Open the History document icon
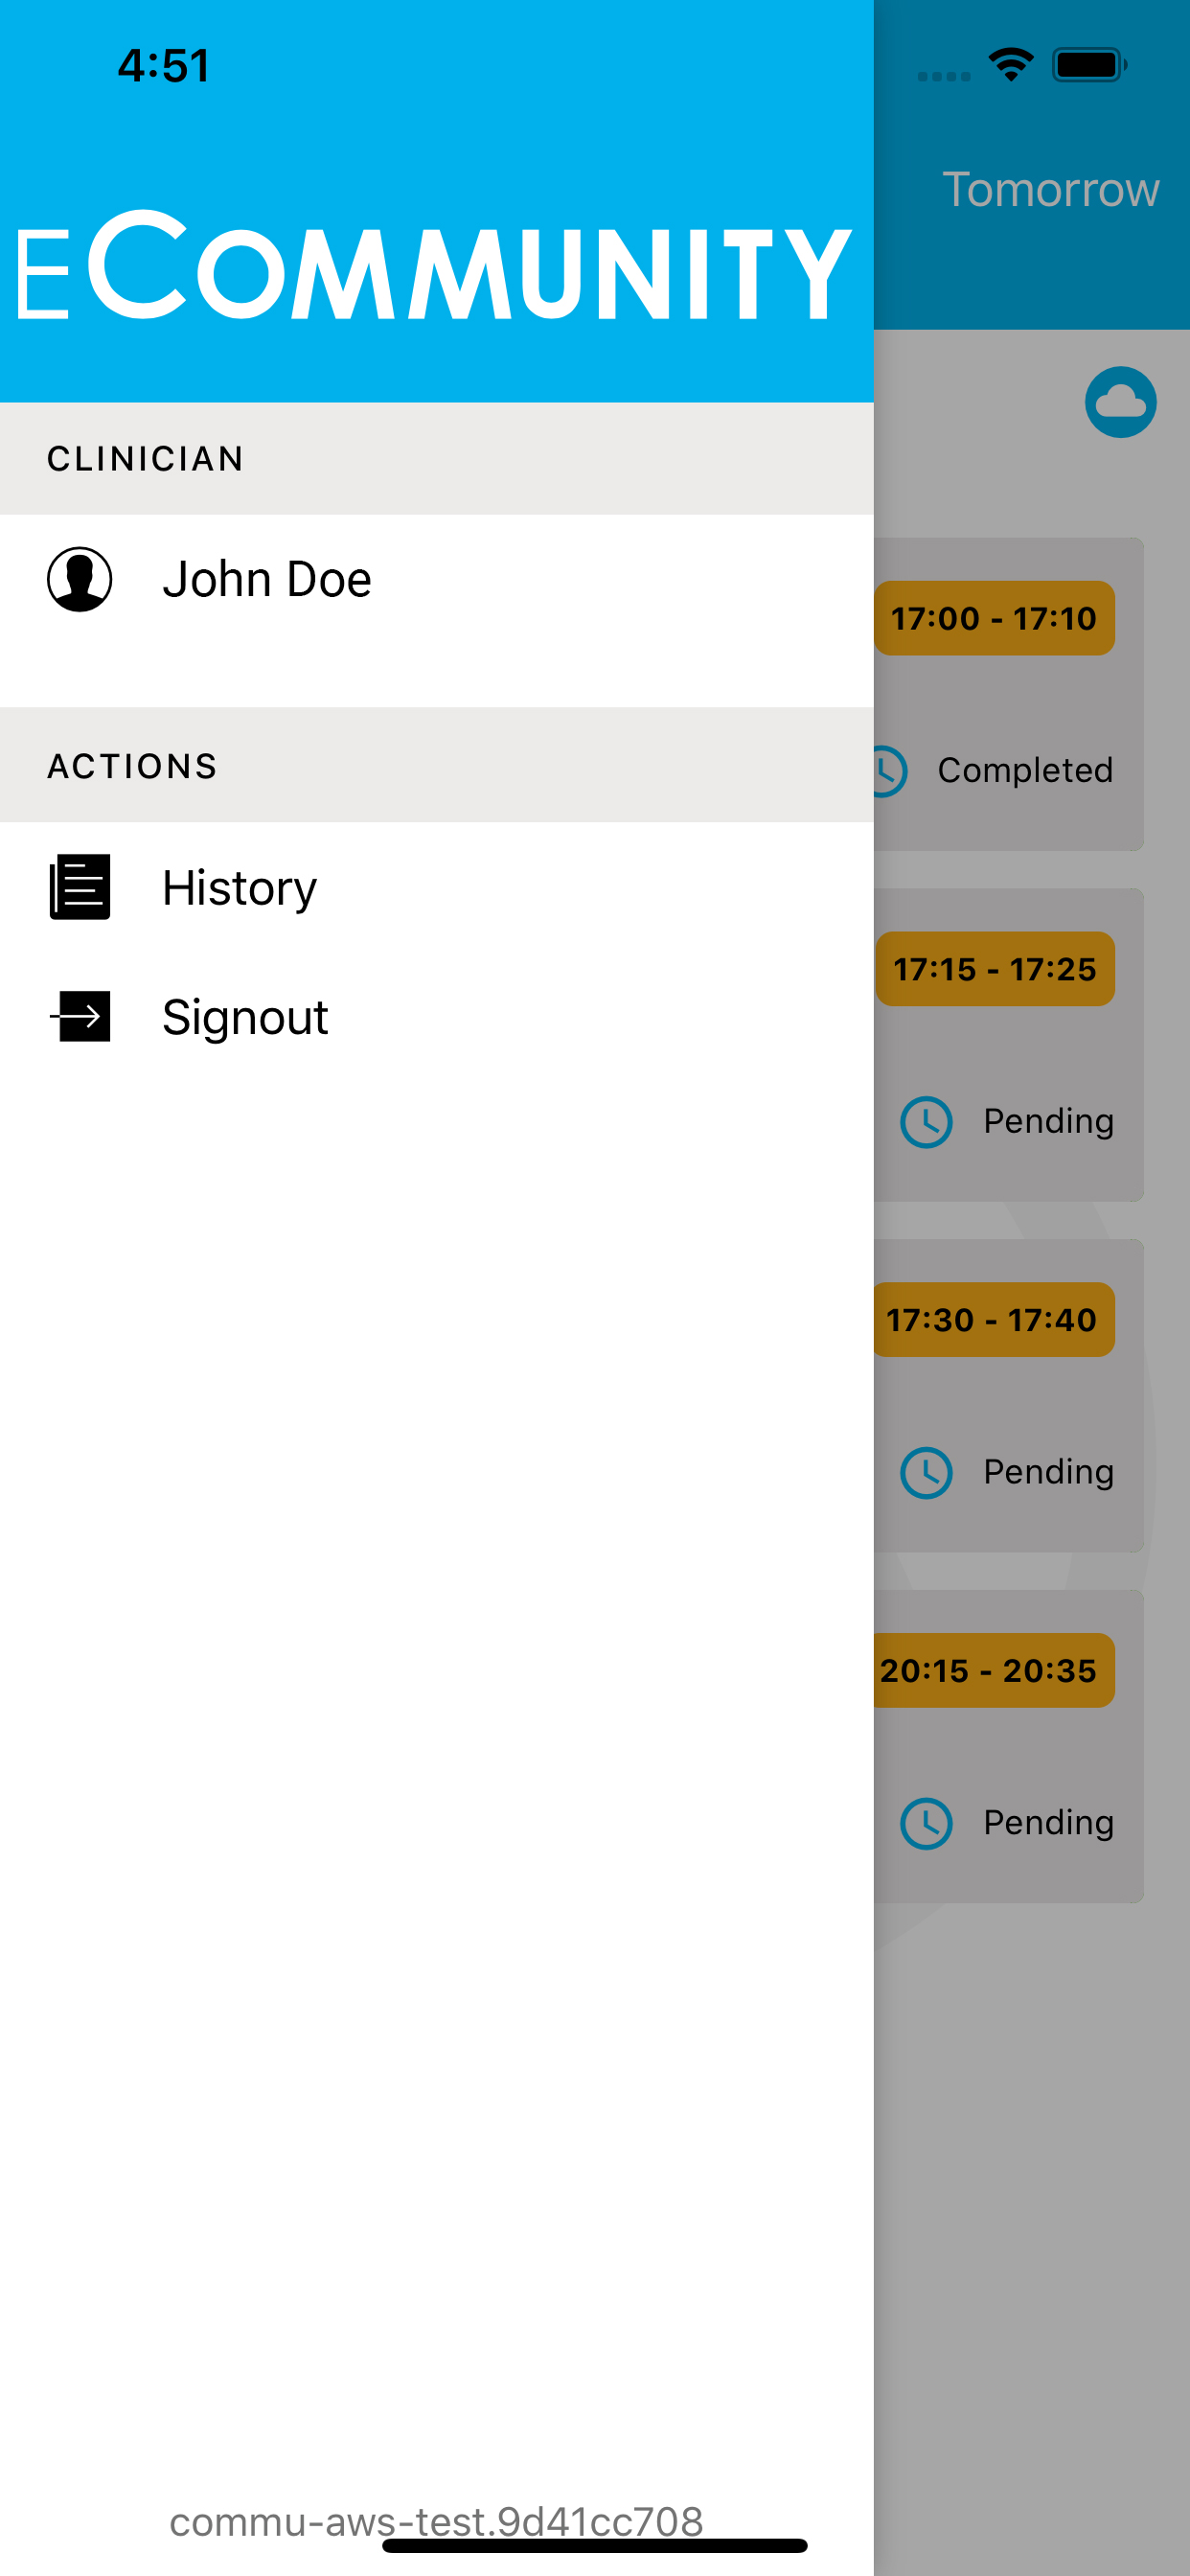Screen dimensions: 1190x2576 [x=79, y=887]
